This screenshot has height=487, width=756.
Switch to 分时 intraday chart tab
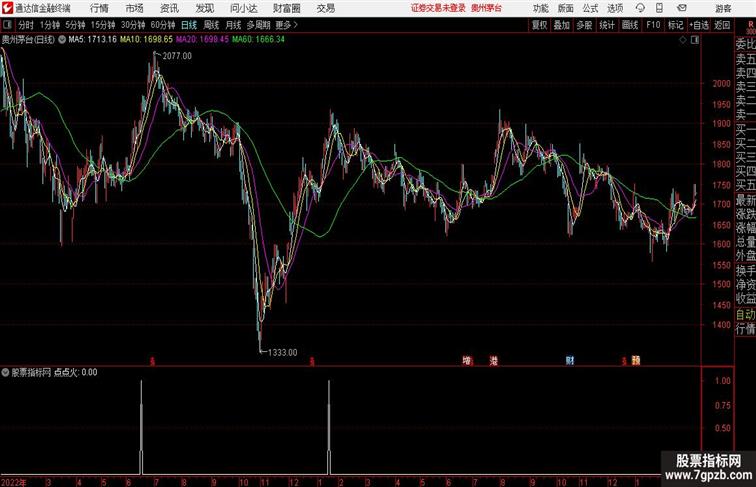26,25
